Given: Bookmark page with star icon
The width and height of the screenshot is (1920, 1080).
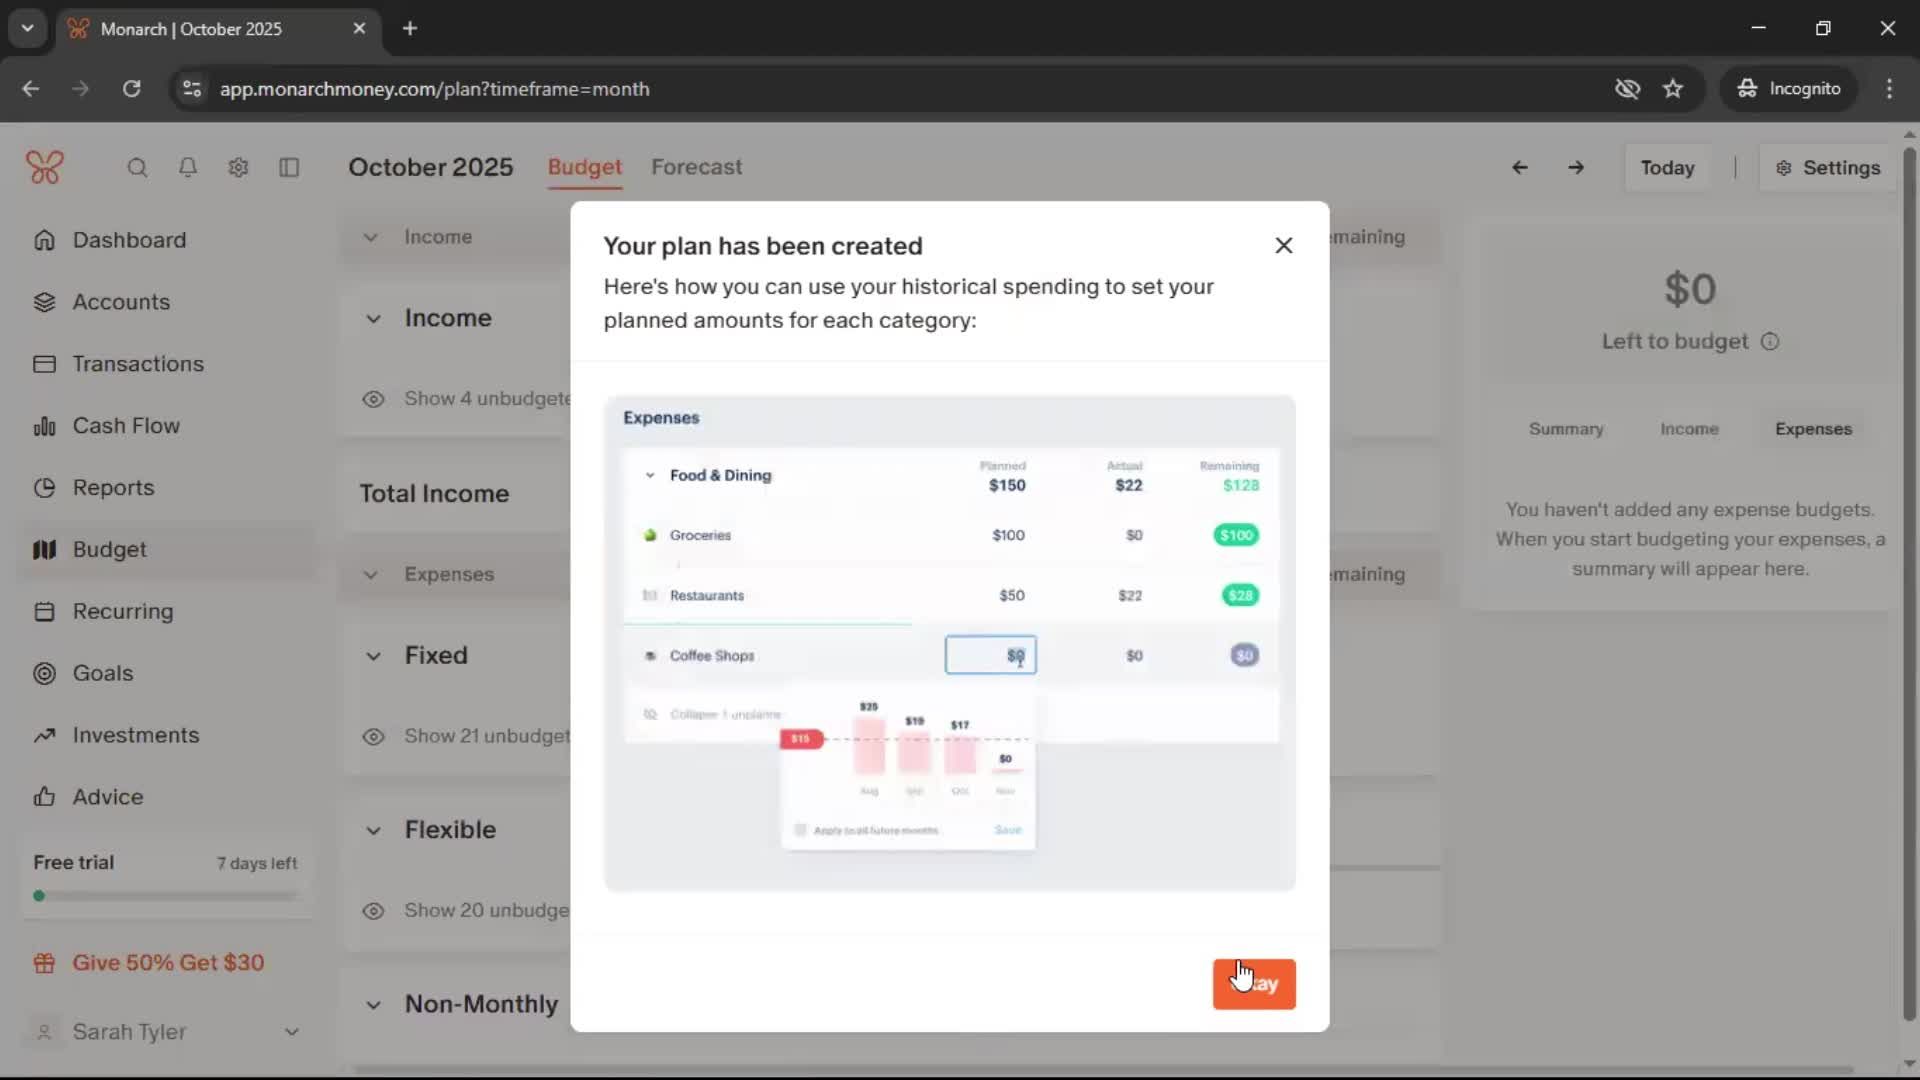Looking at the screenshot, I should click(1673, 89).
